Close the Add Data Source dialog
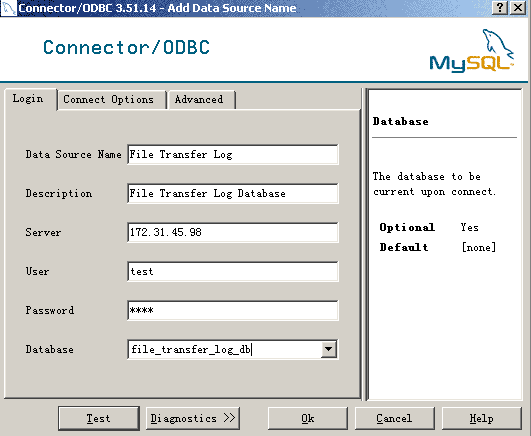This screenshot has height=436, width=531. coord(518,7)
